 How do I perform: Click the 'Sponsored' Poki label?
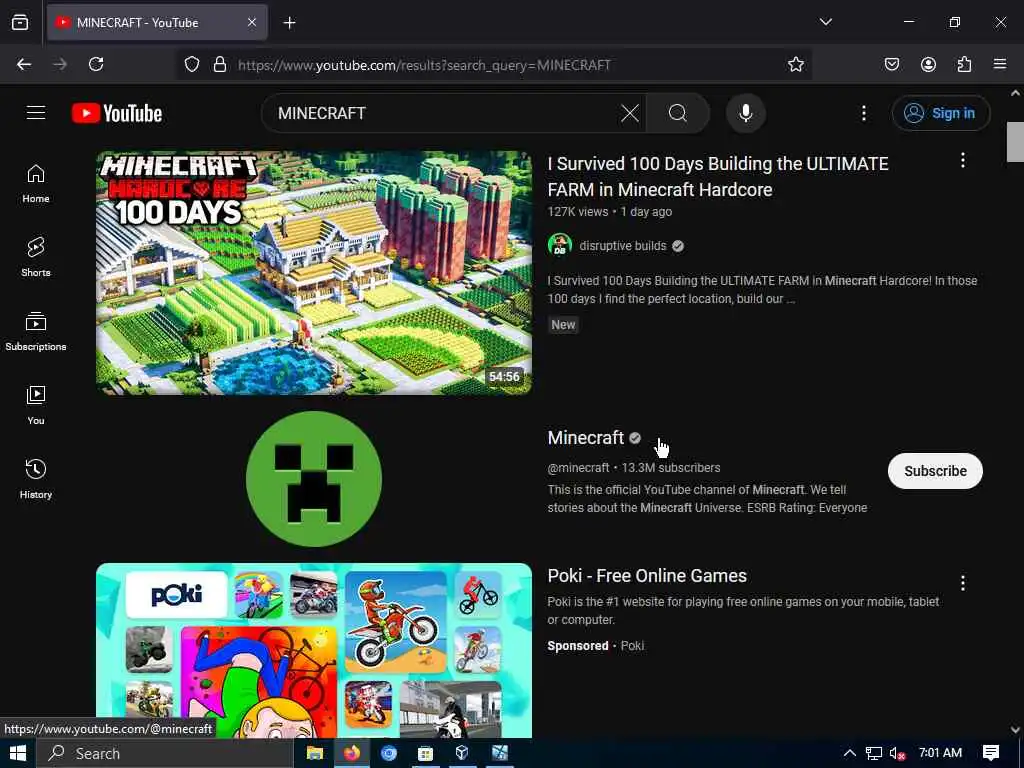(578, 645)
